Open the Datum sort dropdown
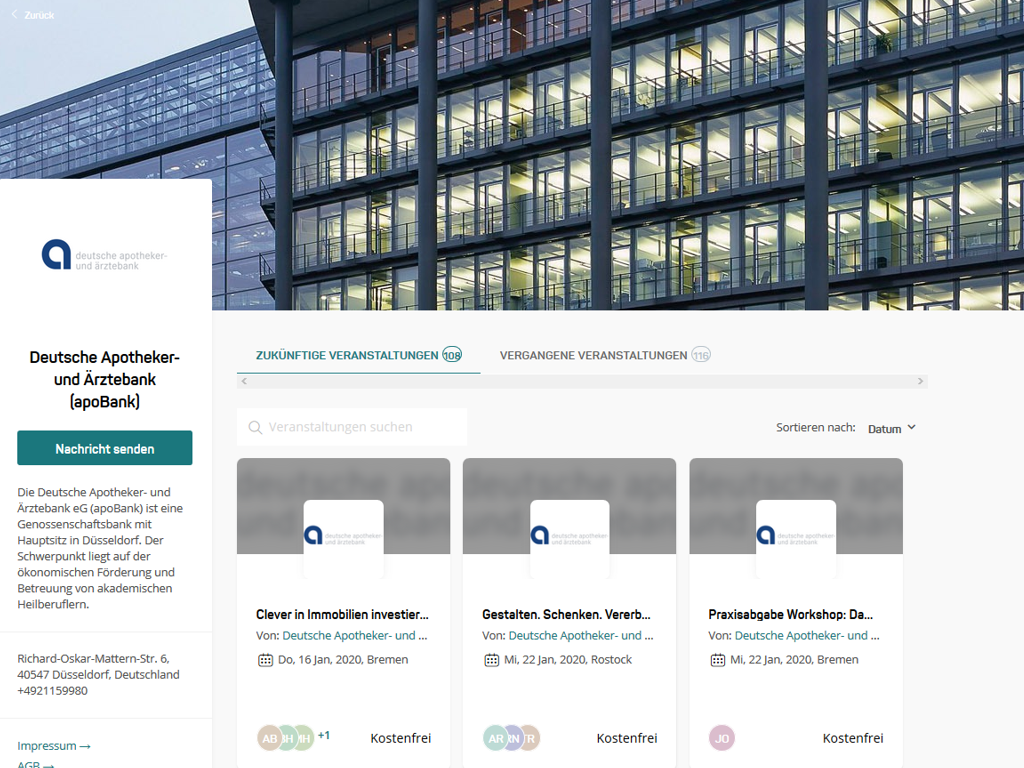The image size is (1024, 768). pos(891,428)
